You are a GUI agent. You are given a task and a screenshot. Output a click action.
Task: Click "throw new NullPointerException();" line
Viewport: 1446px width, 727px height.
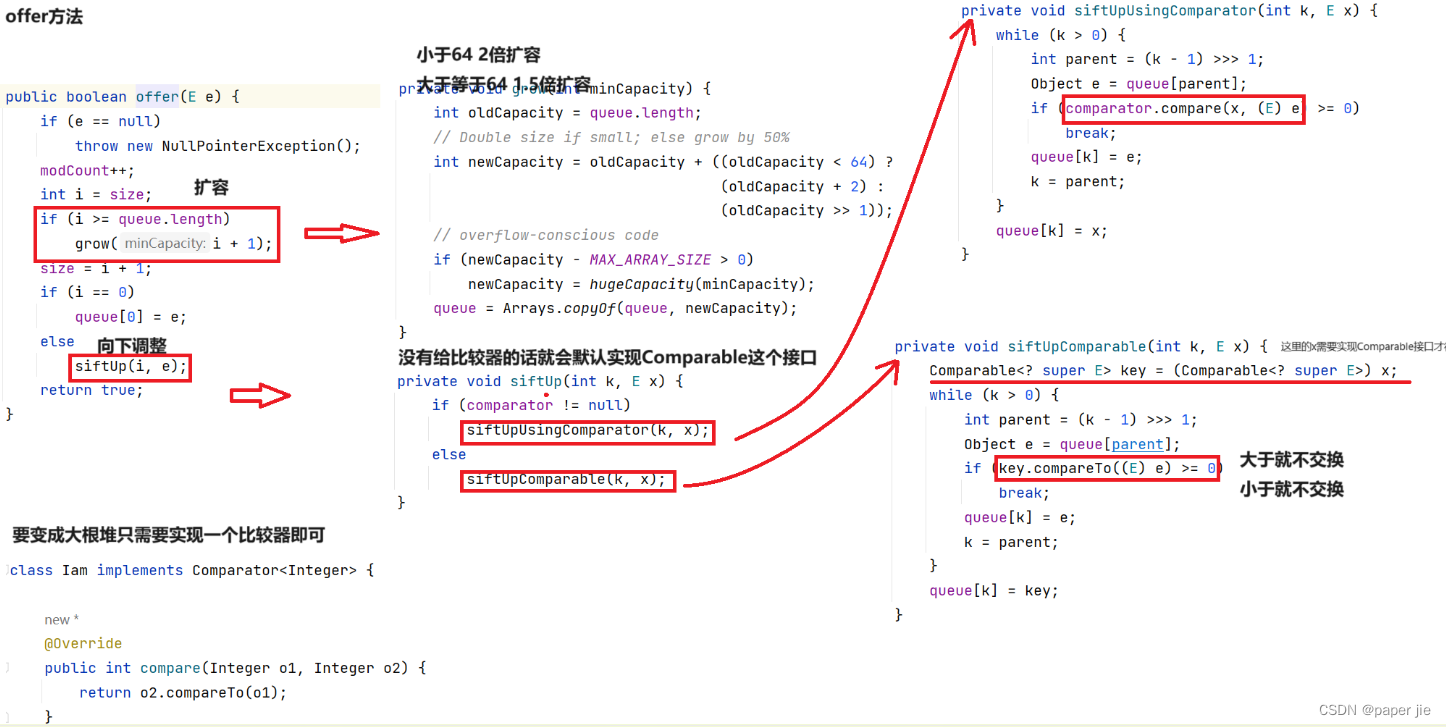coord(218,146)
